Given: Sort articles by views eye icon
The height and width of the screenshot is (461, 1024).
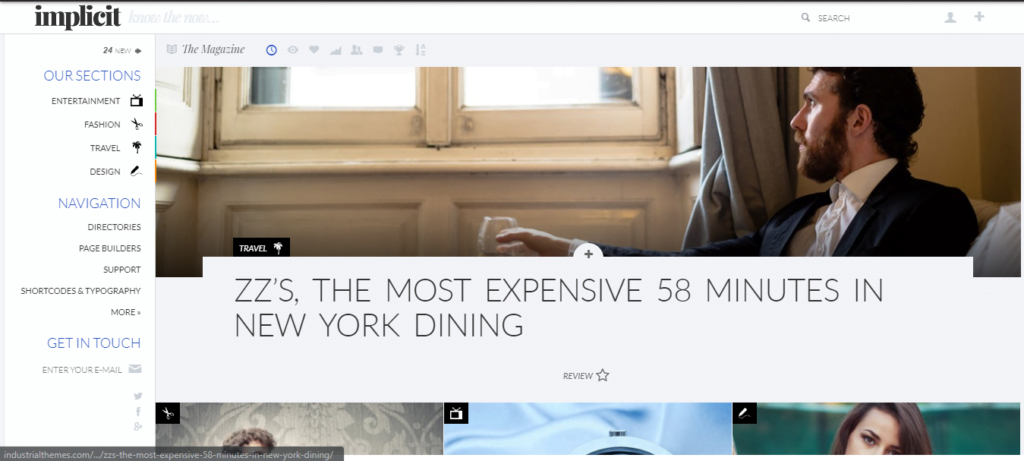Looking at the screenshot, I should (x=293, y=50).
